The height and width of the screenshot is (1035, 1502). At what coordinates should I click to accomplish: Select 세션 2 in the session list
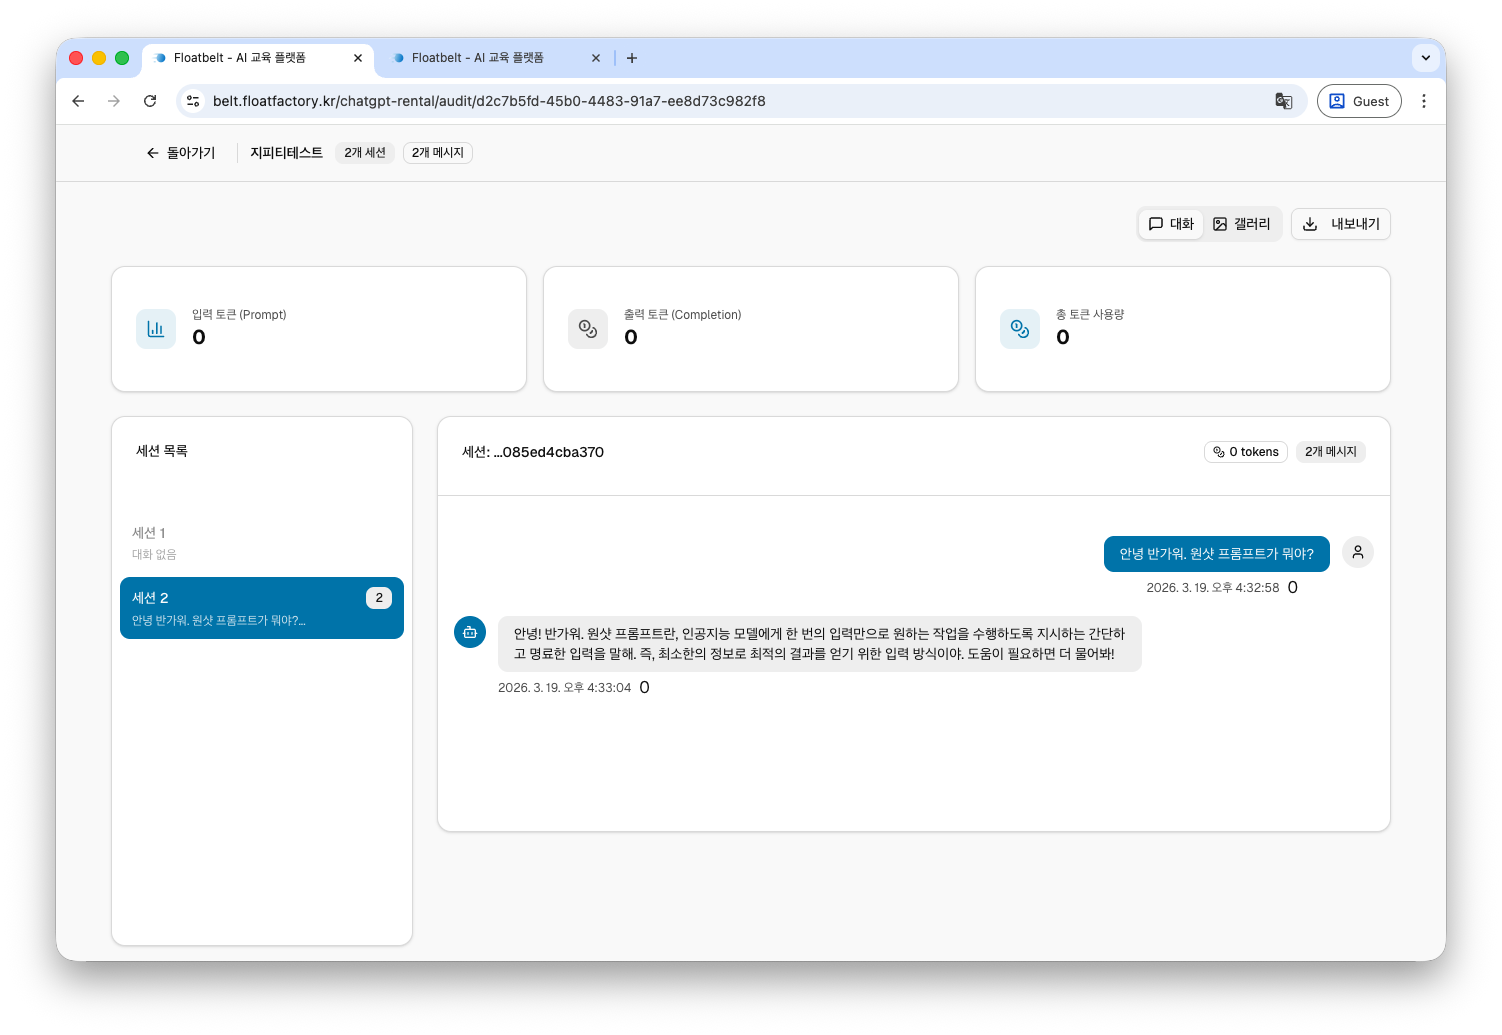[x=262, y=608]
